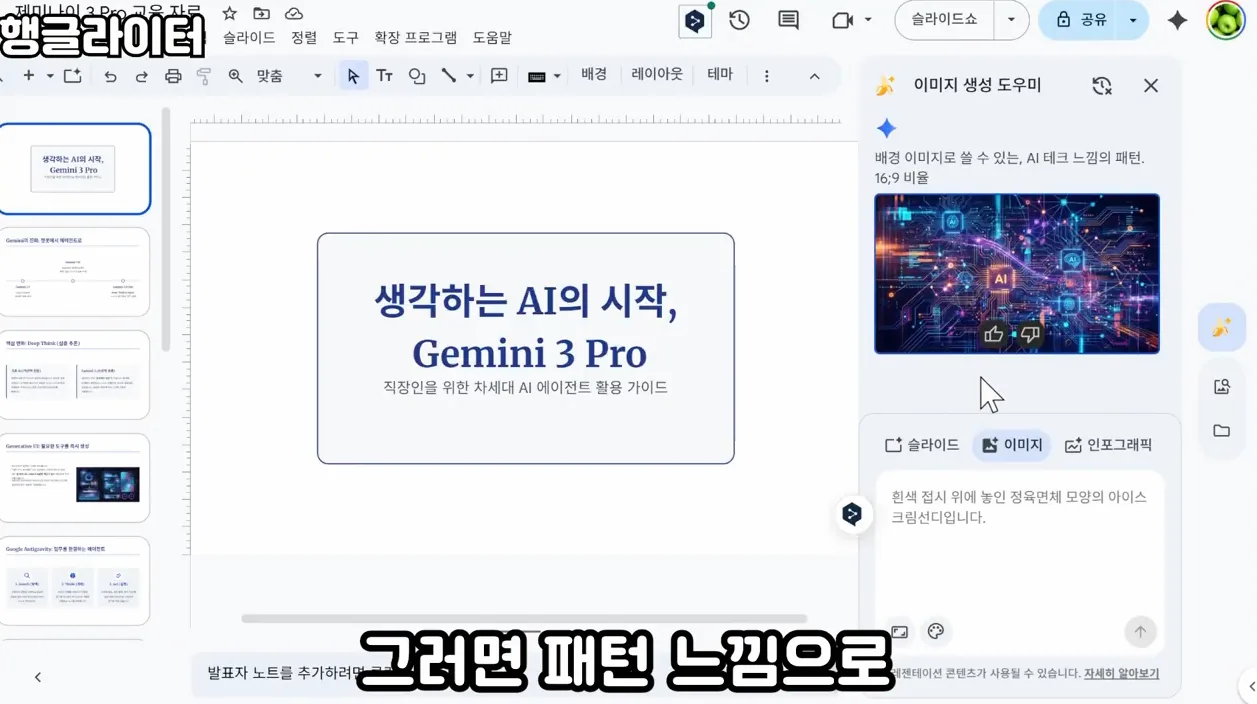This screenshot has width=1257, height=704.
Task: Select the Deep Think slide thumbnail
Action: point(75,374)
